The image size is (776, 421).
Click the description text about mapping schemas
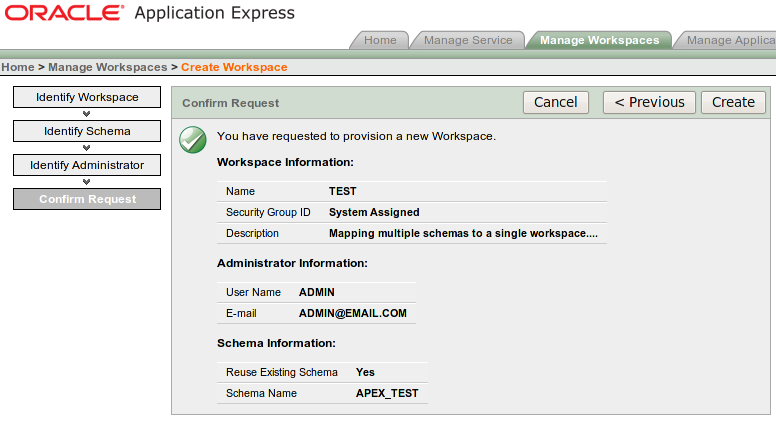(463, 234)
